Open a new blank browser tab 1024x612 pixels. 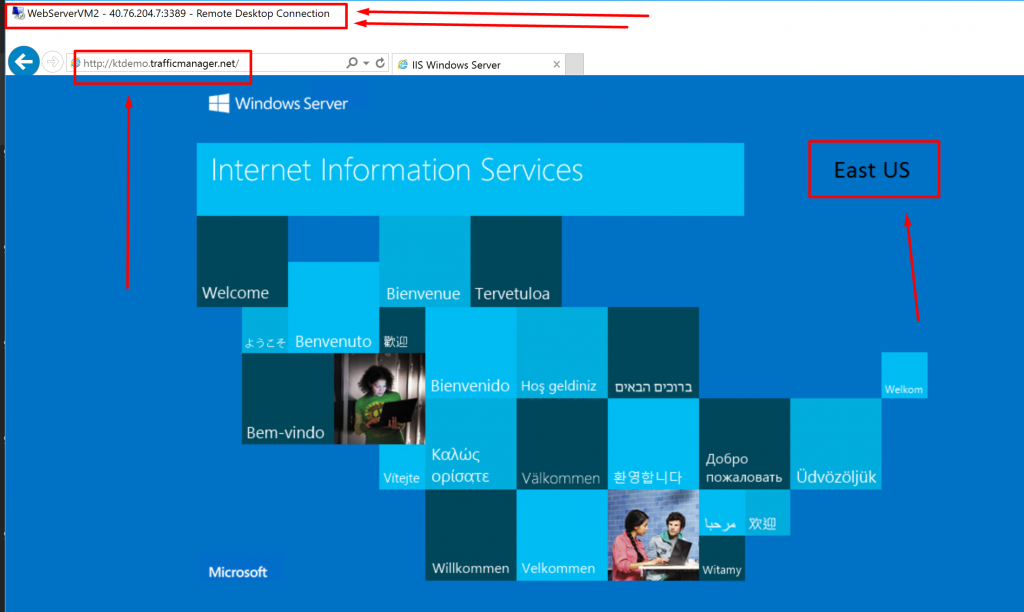pyautogui.click(x=575, y=64)
